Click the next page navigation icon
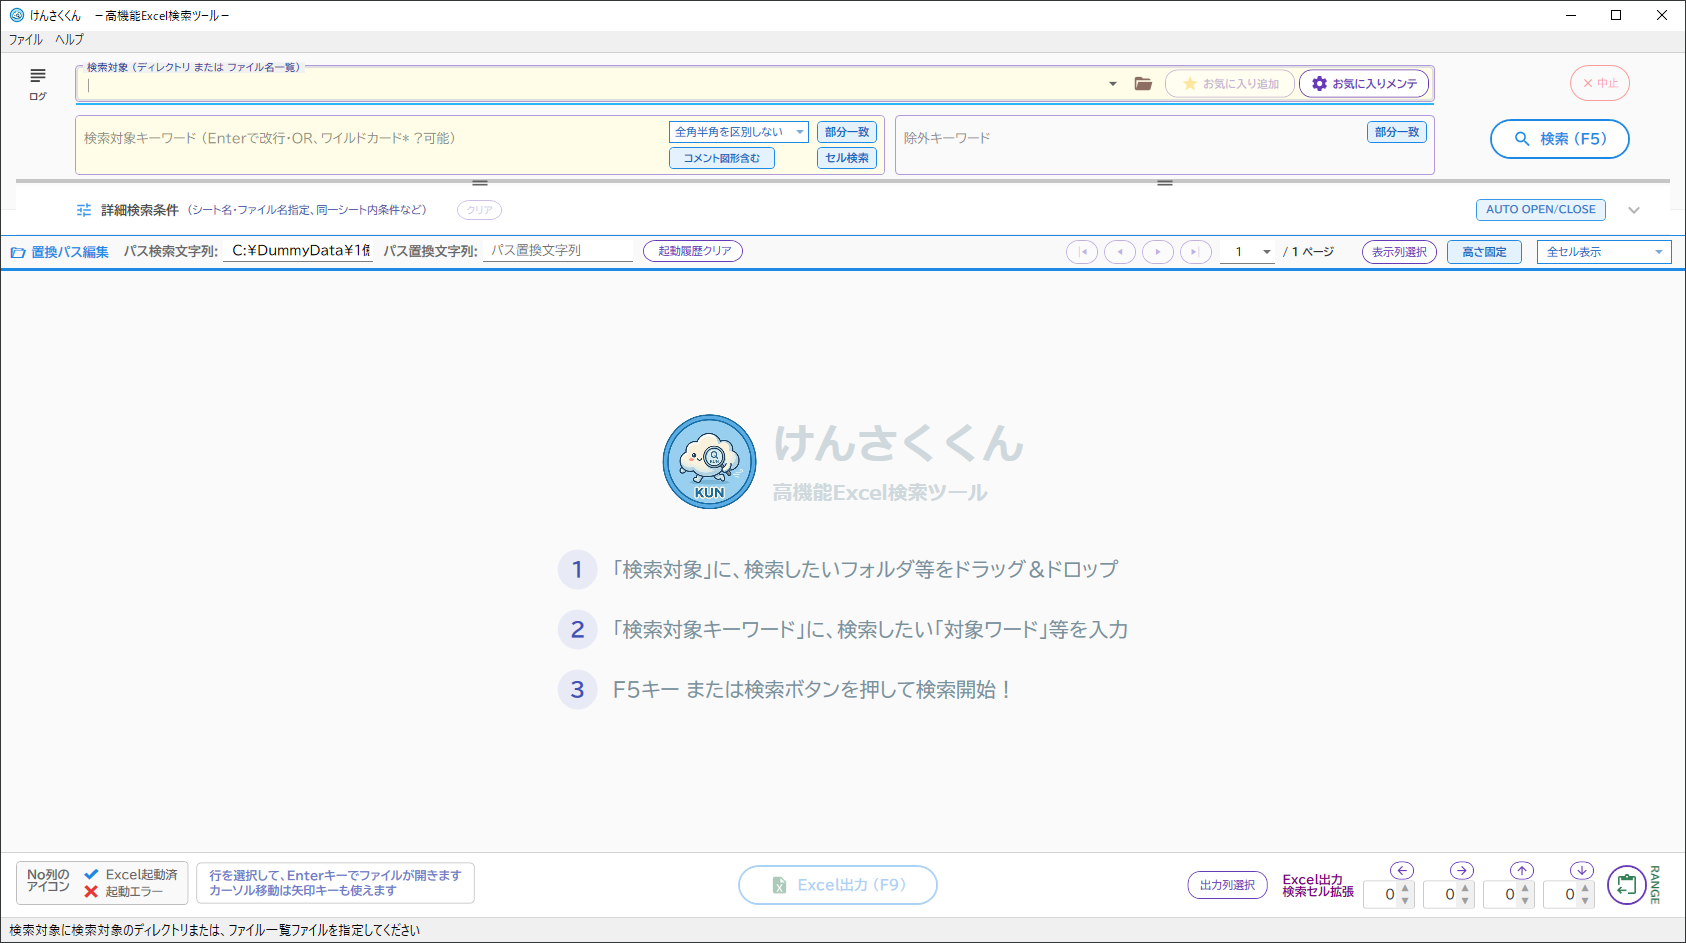The image size is (1686, 943). 1158,252
